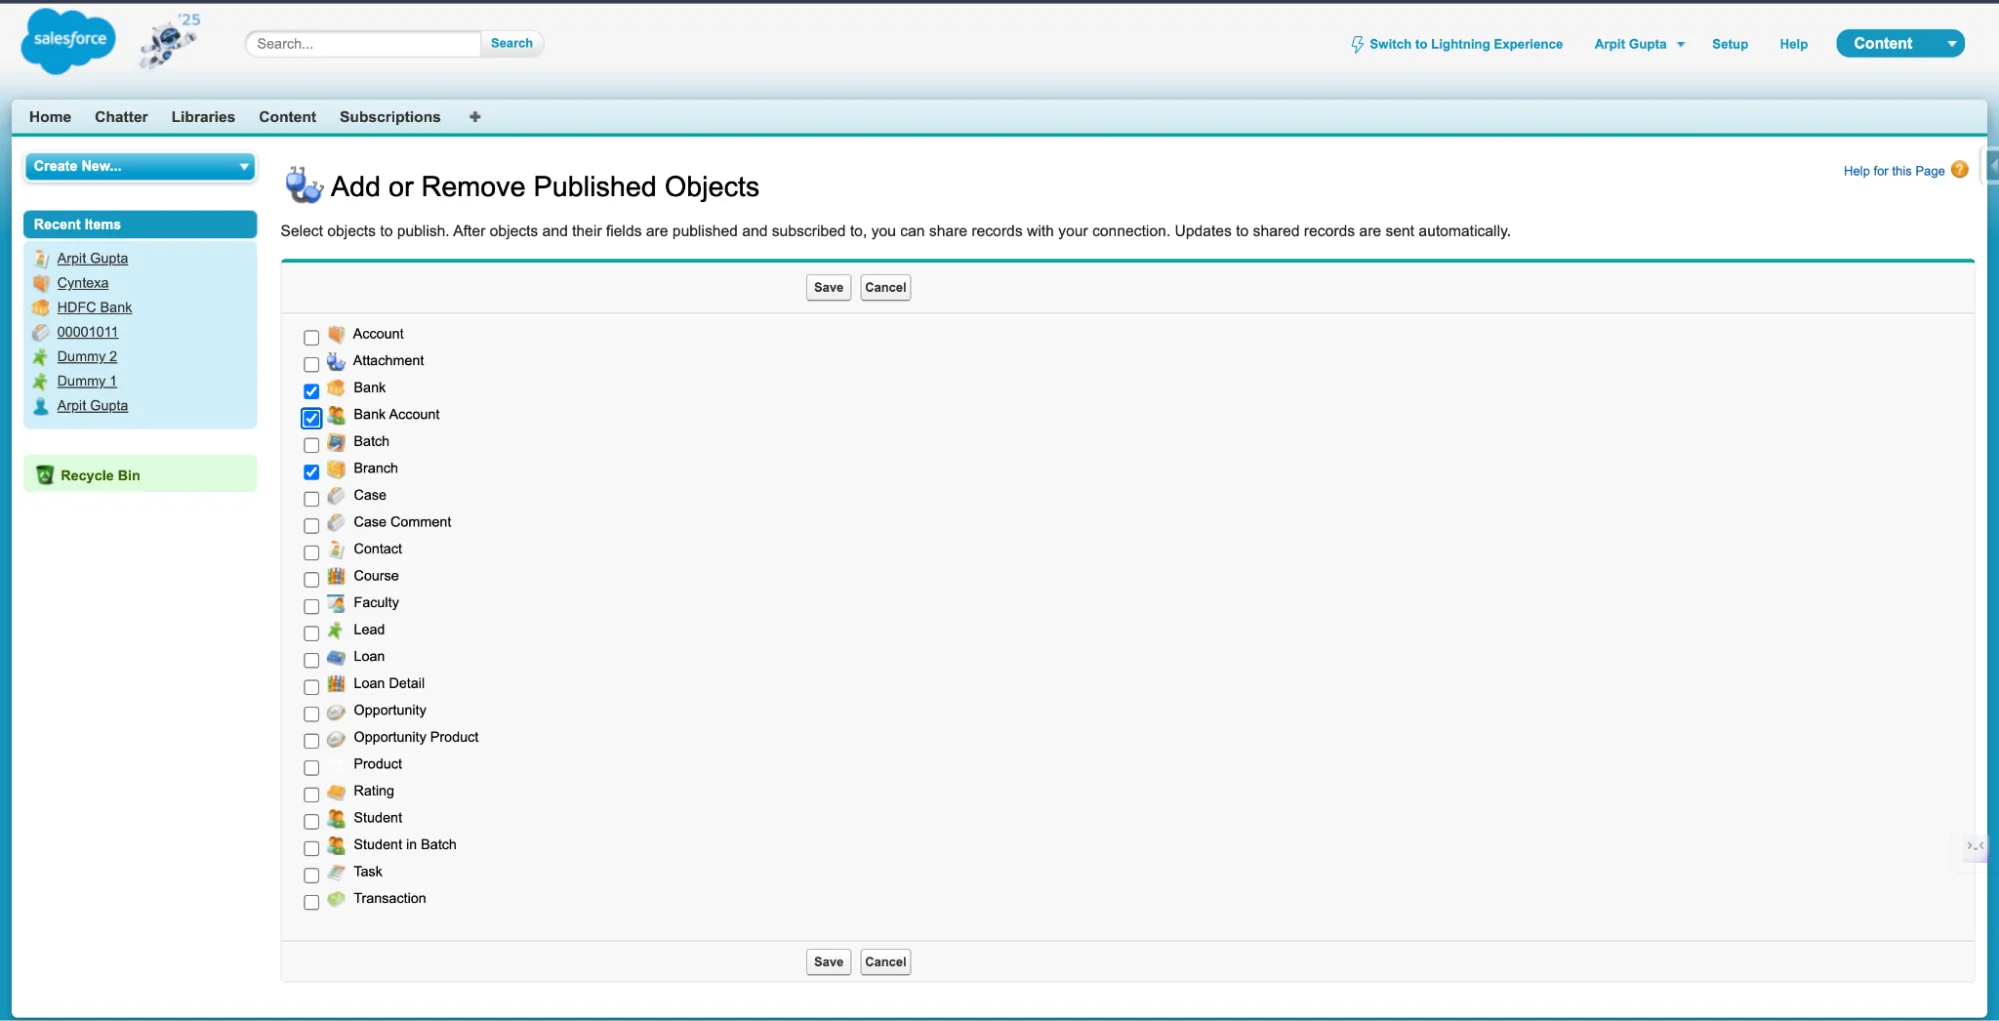This screenshot has width=1999, height=1021.
Task: Click the Bank object icon beside its checkbox
Action: (x=335, y=388)
